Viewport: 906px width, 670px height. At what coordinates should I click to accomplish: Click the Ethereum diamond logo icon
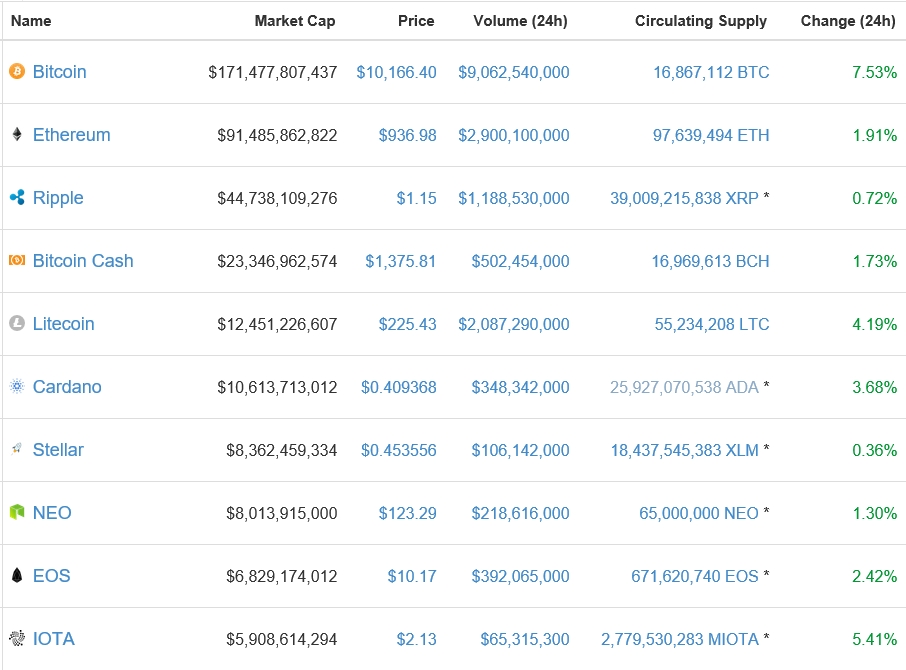click(x=16, y=135)
